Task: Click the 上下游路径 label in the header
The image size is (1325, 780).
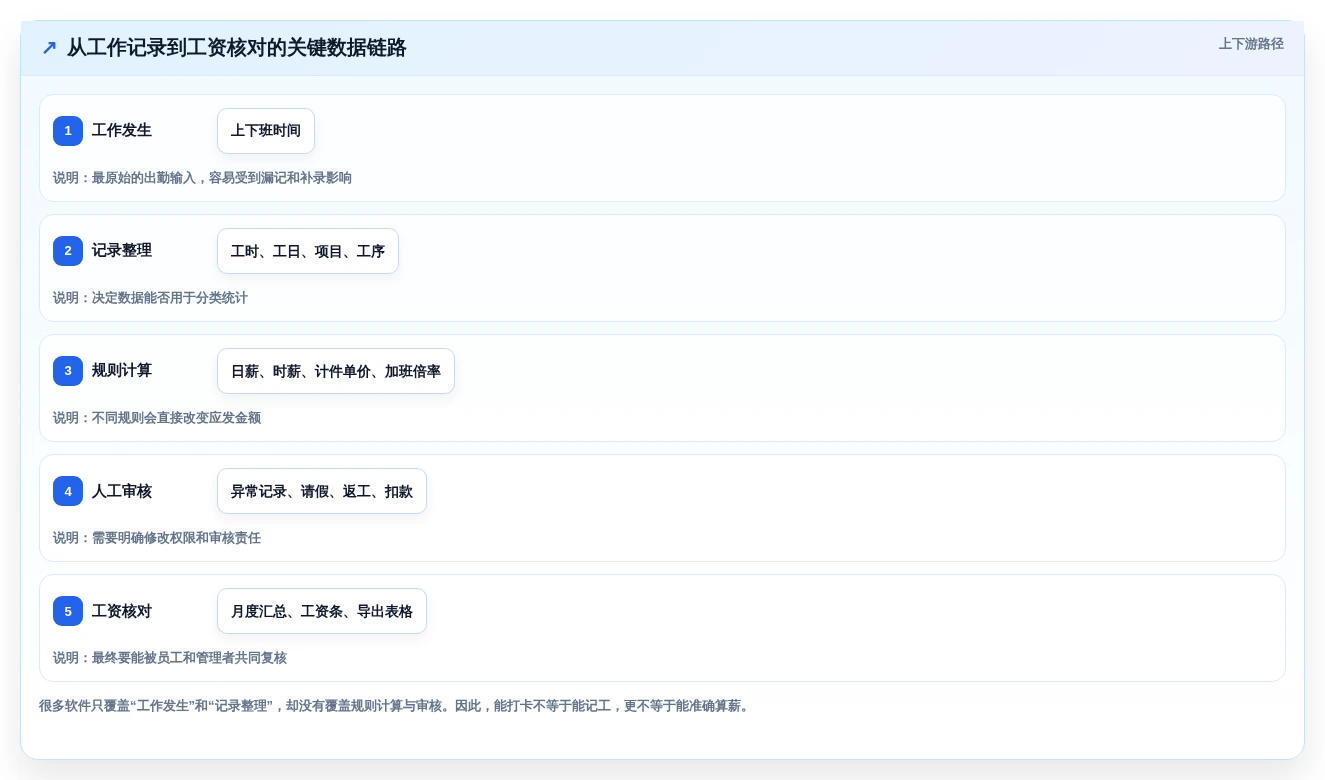Action: [1251, 44]
